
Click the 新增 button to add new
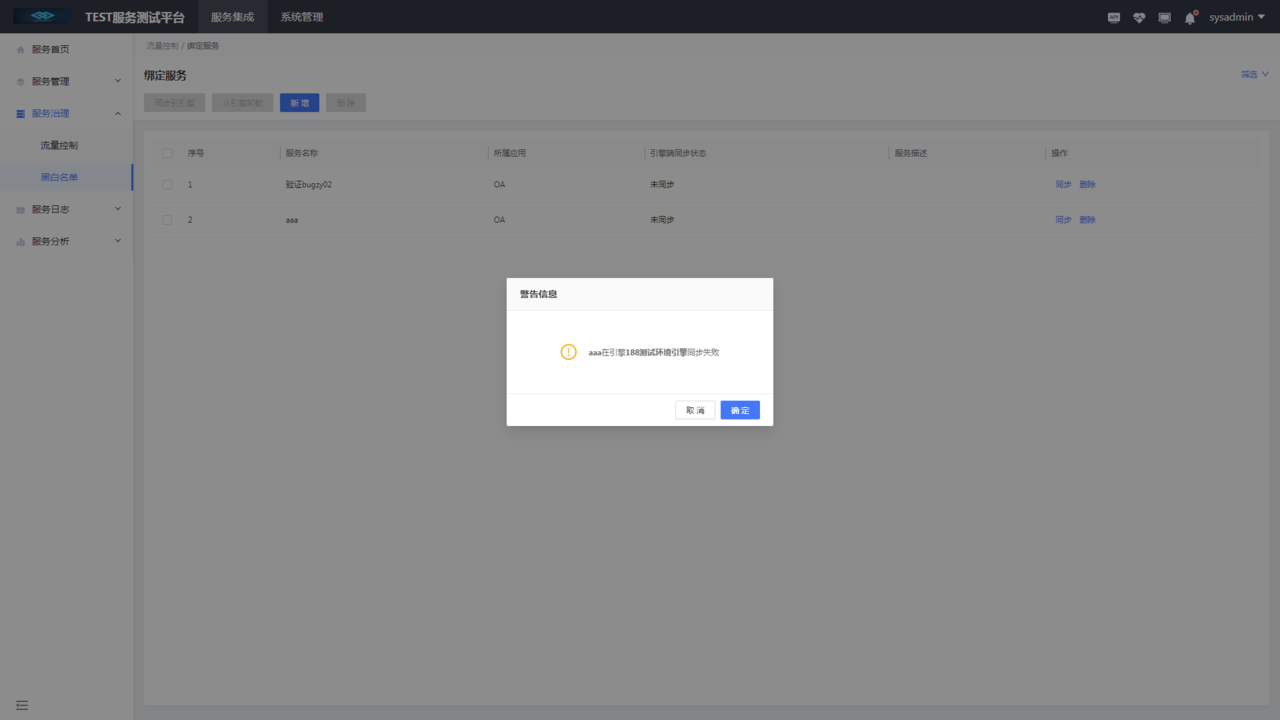coord(299,102)
